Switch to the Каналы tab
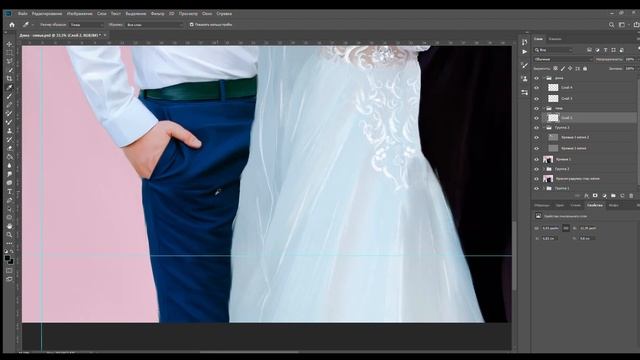Viewport: 640px width, 360px height. (x=555, y=39)
